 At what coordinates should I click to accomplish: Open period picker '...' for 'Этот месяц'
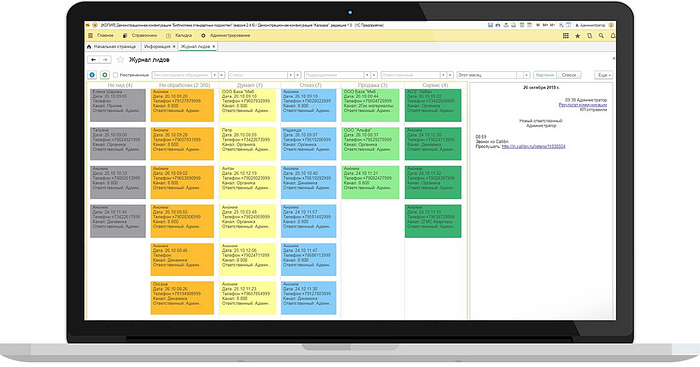[520, 75]
